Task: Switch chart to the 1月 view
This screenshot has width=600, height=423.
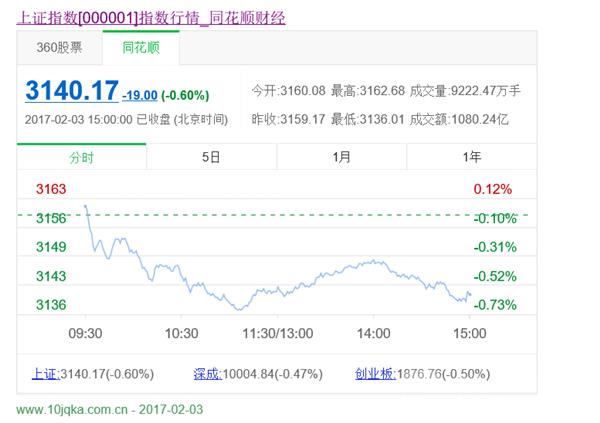Action: click(341, 157)
